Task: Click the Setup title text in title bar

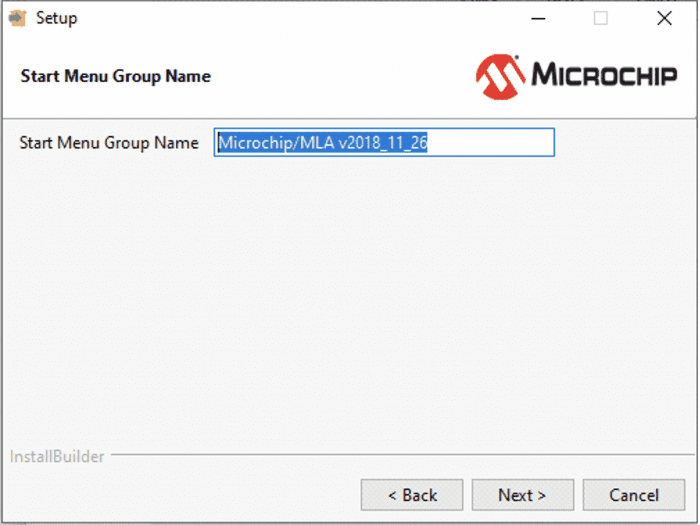Action: [x=56, y=18]
